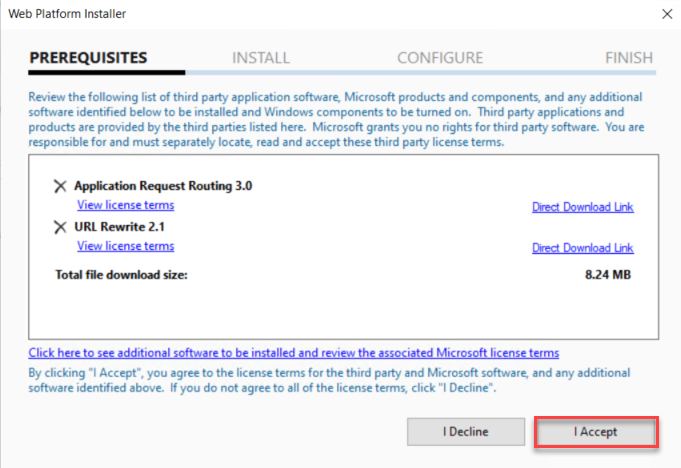
Task: View license terms for Application Request Routing
Action: click(x=125, y=205)
